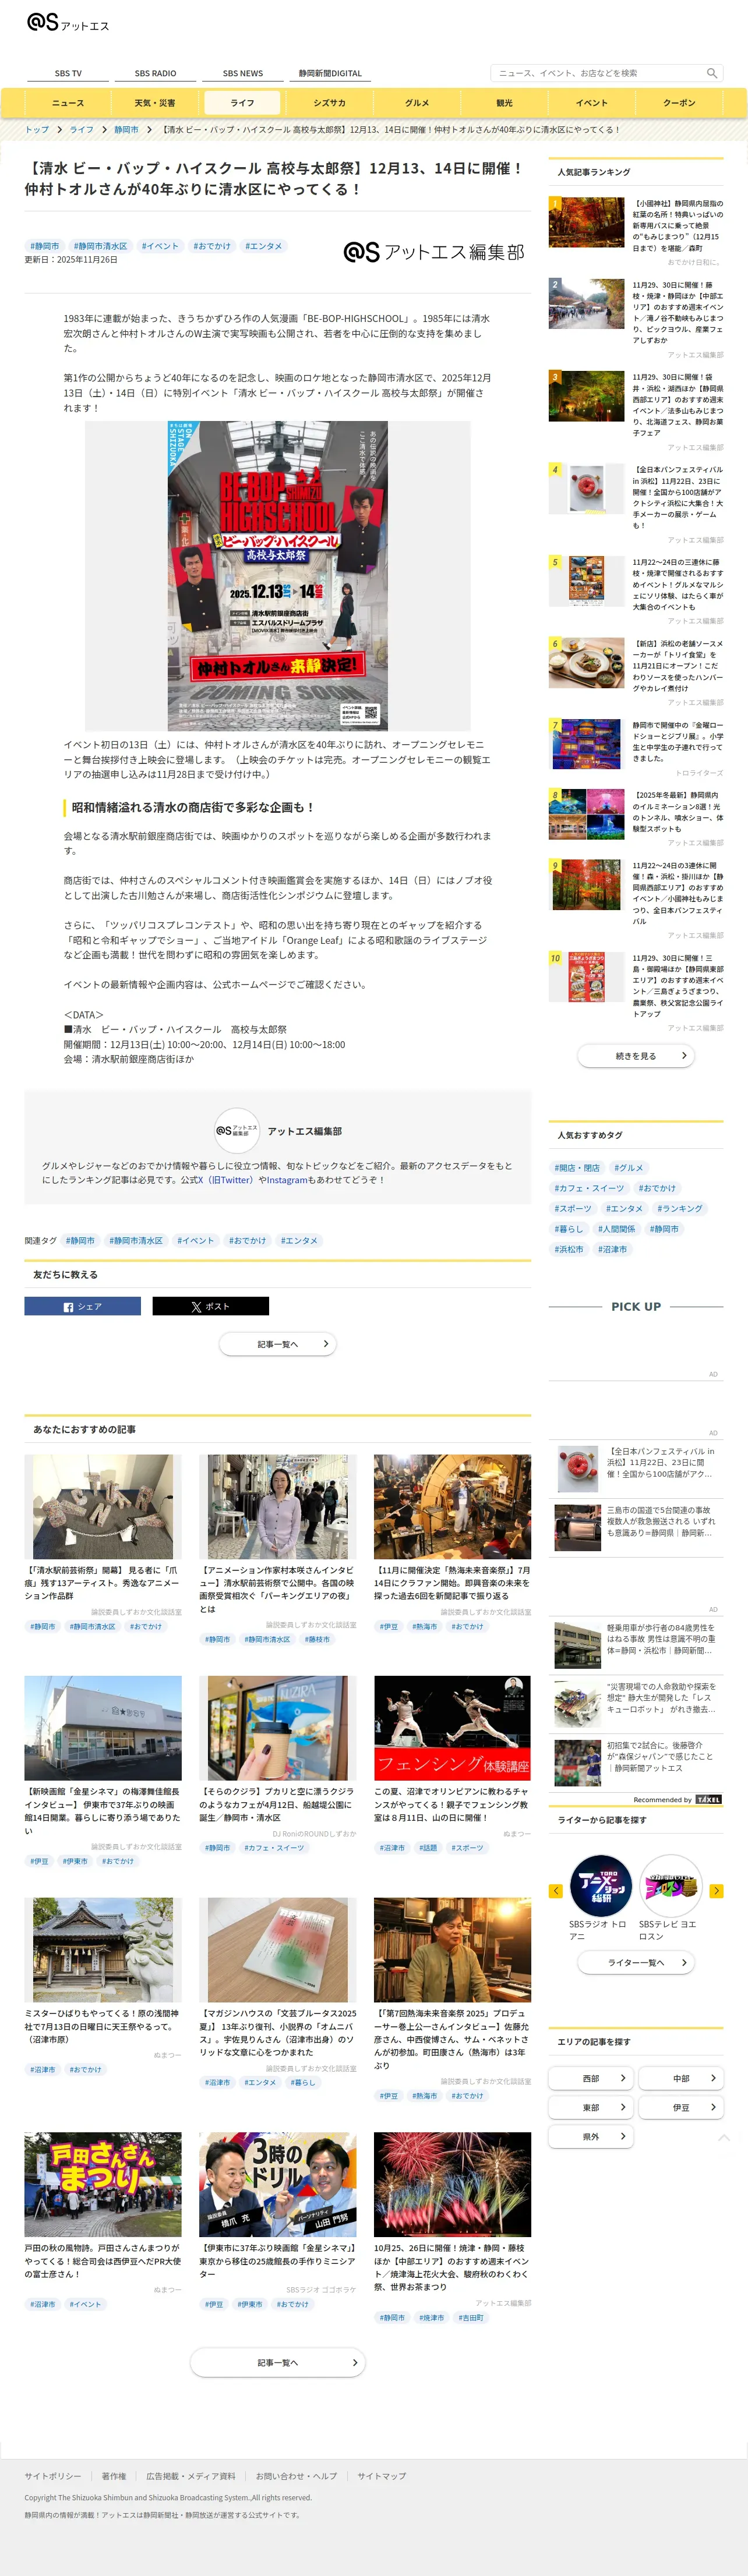748x2576 pixels.
Task: Select the 中部 area button
Action: [681, 2078]
